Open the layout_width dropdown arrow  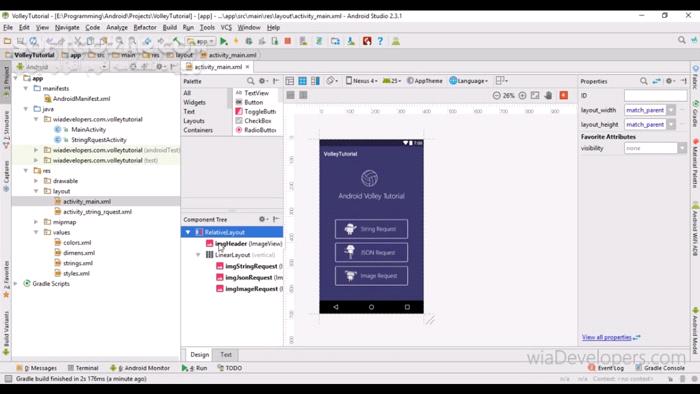[x=671, y=110]
